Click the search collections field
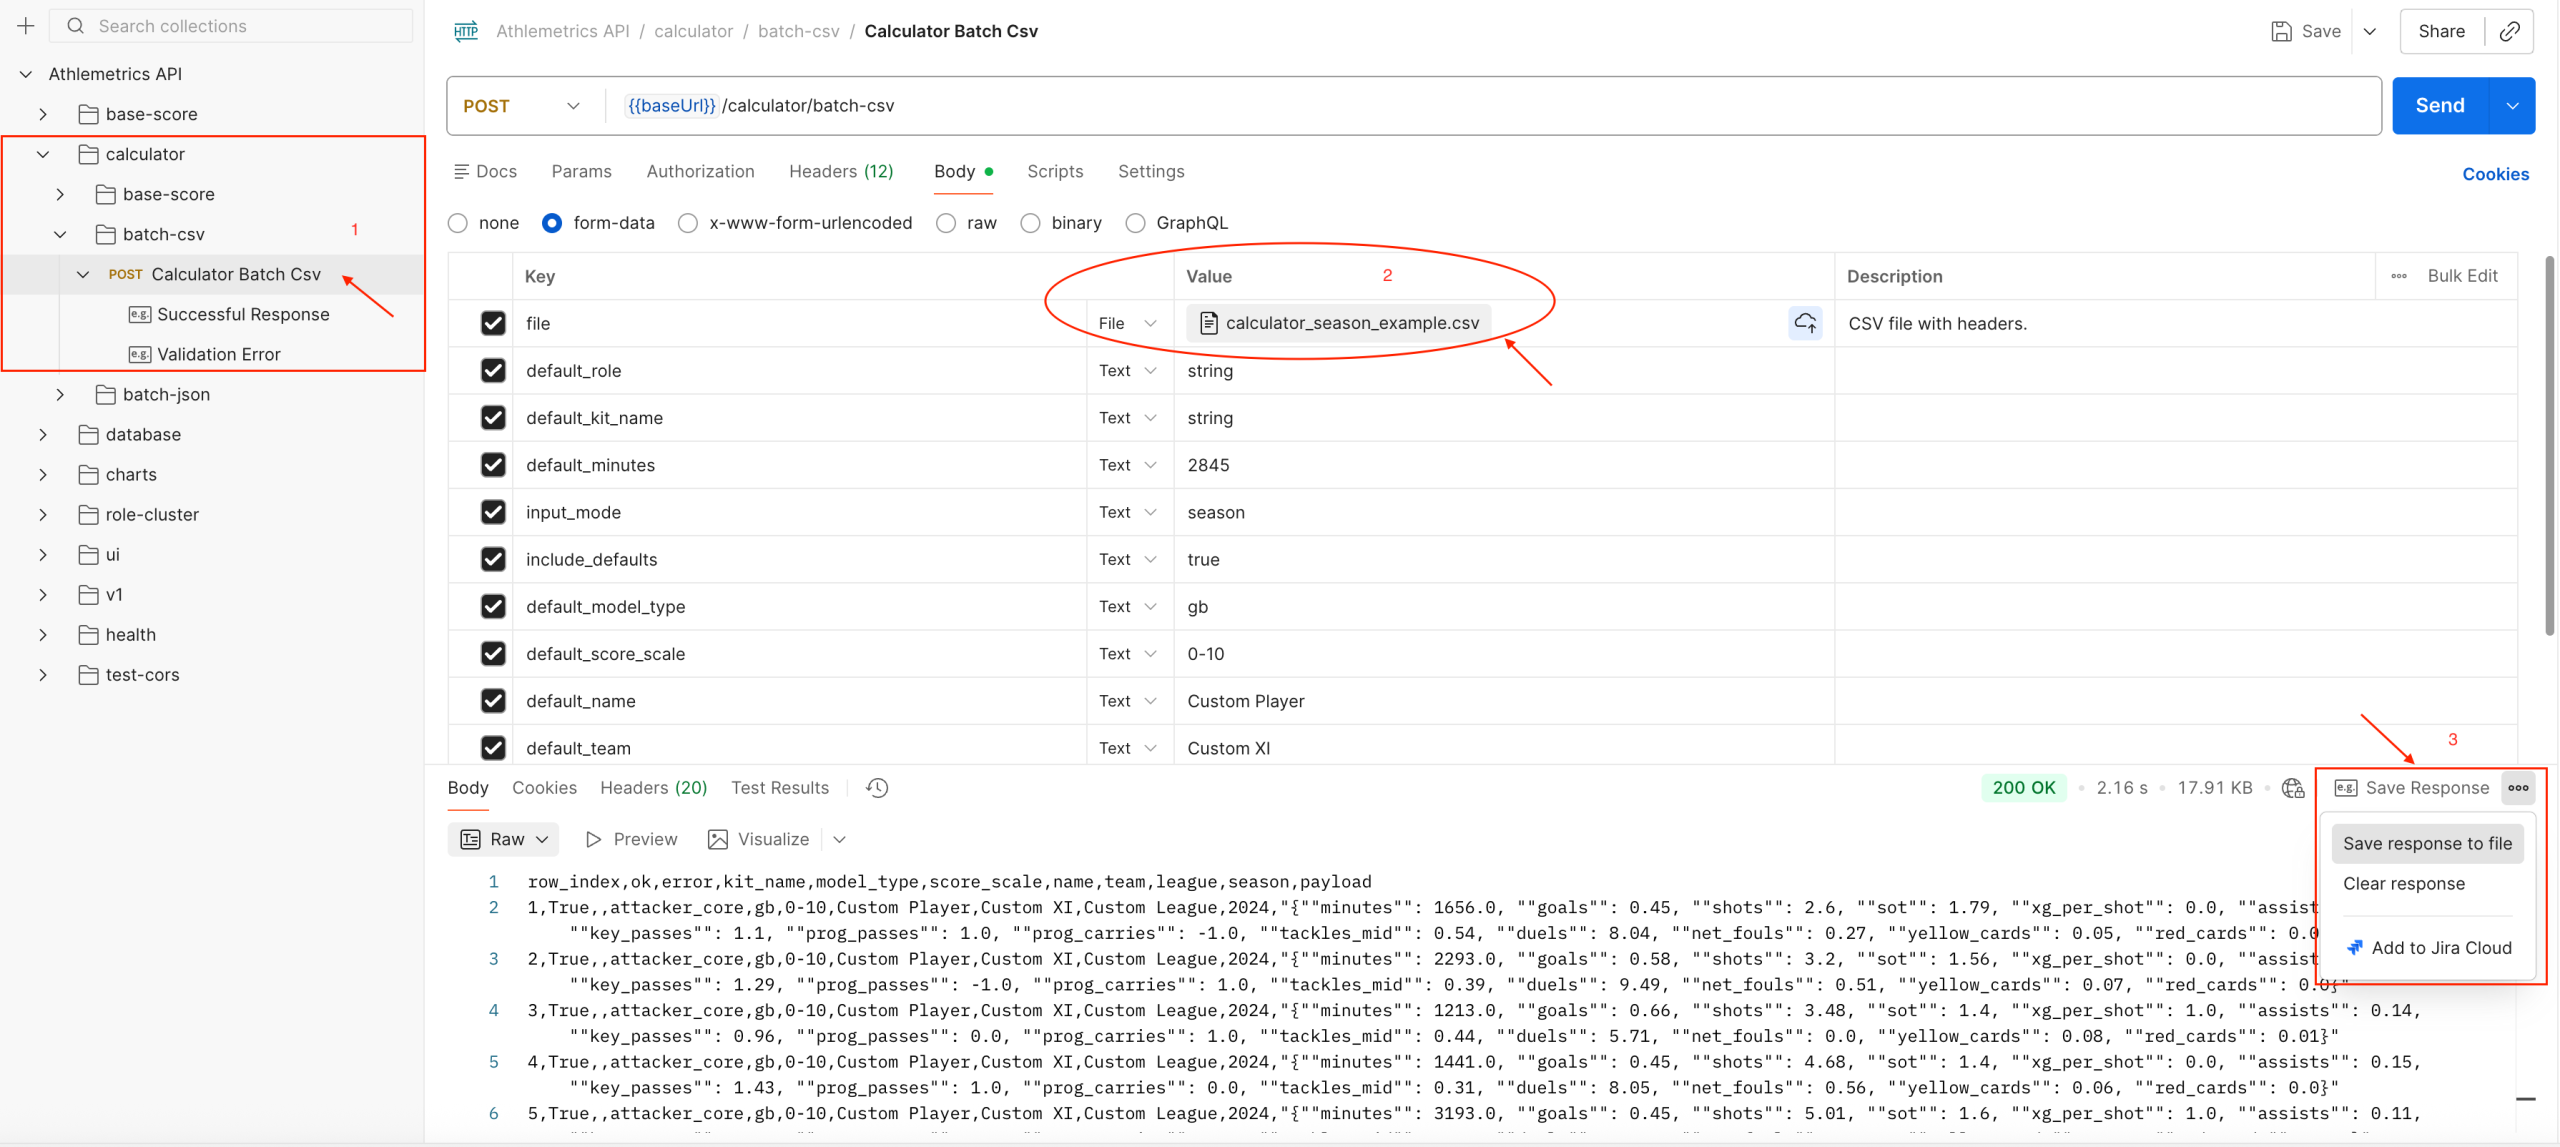The height and width of the screenshot is (1147, 2560). [x=230, y=25]
